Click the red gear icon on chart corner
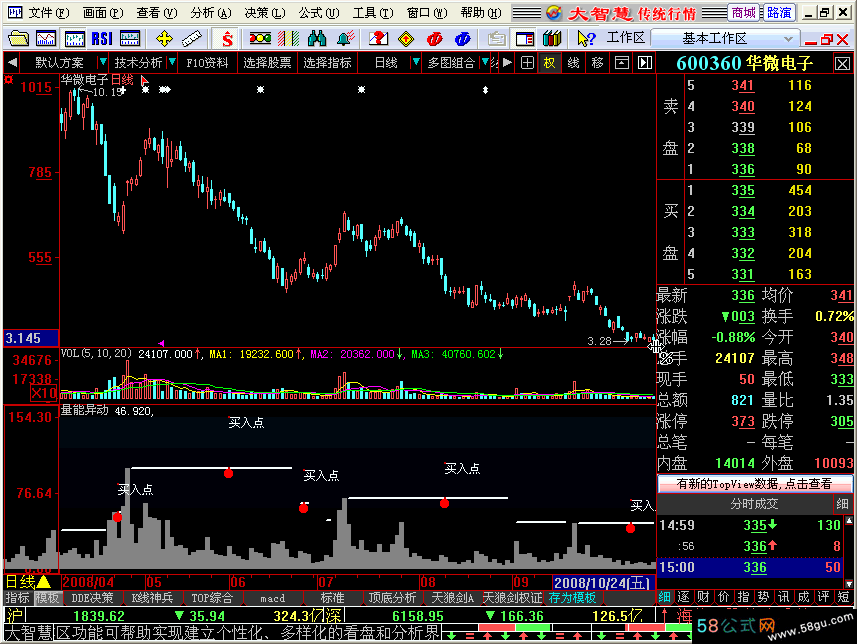This screenshot has height=644, width=857. [x=9, y=80]
